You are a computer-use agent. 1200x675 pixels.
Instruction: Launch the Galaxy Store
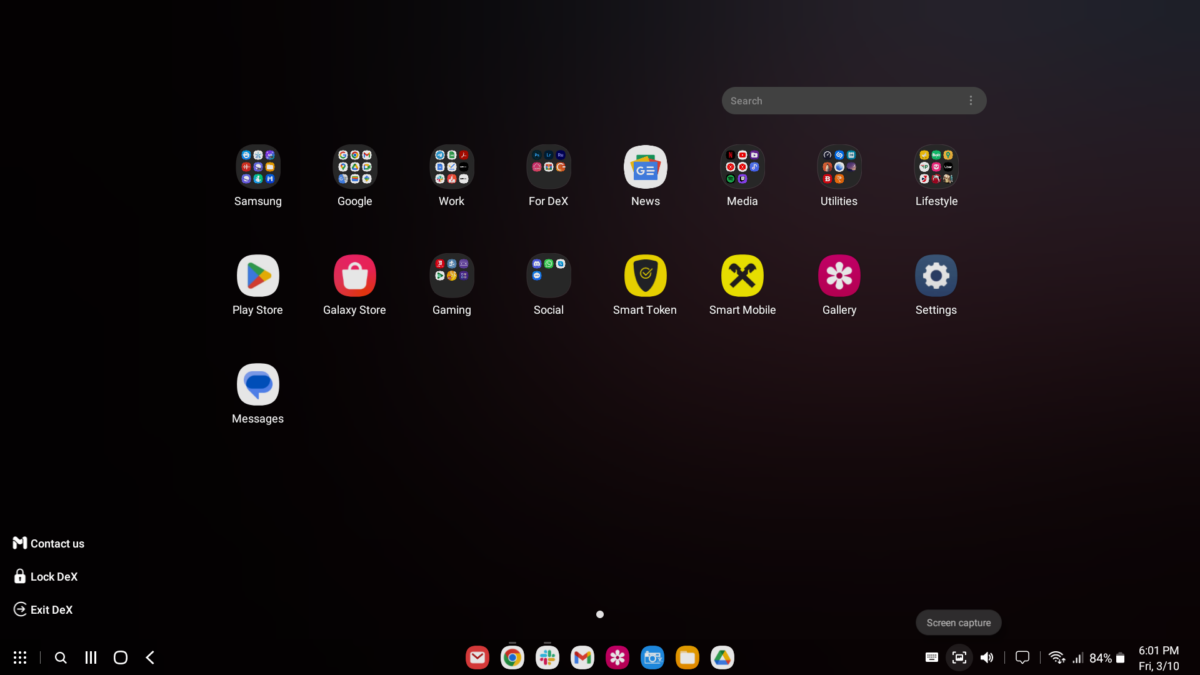pos(354,276)
